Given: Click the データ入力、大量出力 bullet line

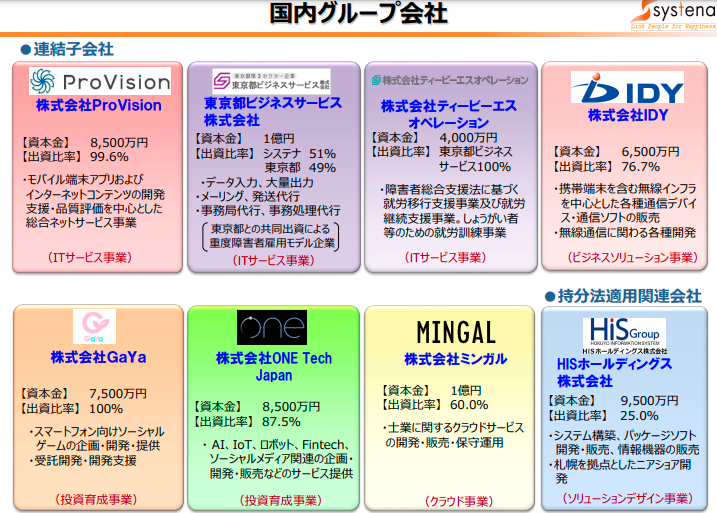Looking at the screenshot, I should (257, 182).
